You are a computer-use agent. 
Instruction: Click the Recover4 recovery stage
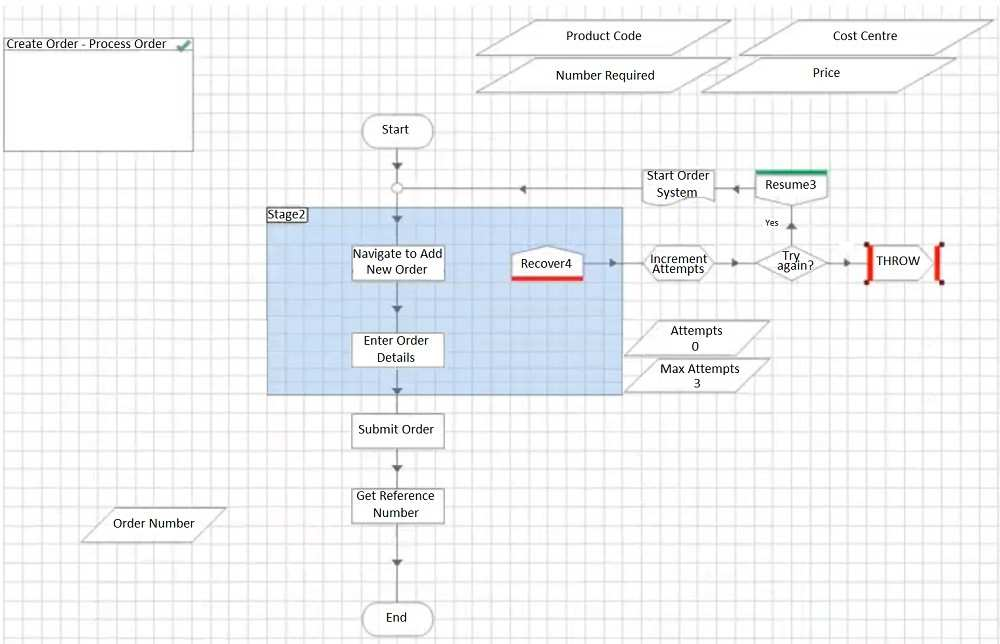(546, 264)
